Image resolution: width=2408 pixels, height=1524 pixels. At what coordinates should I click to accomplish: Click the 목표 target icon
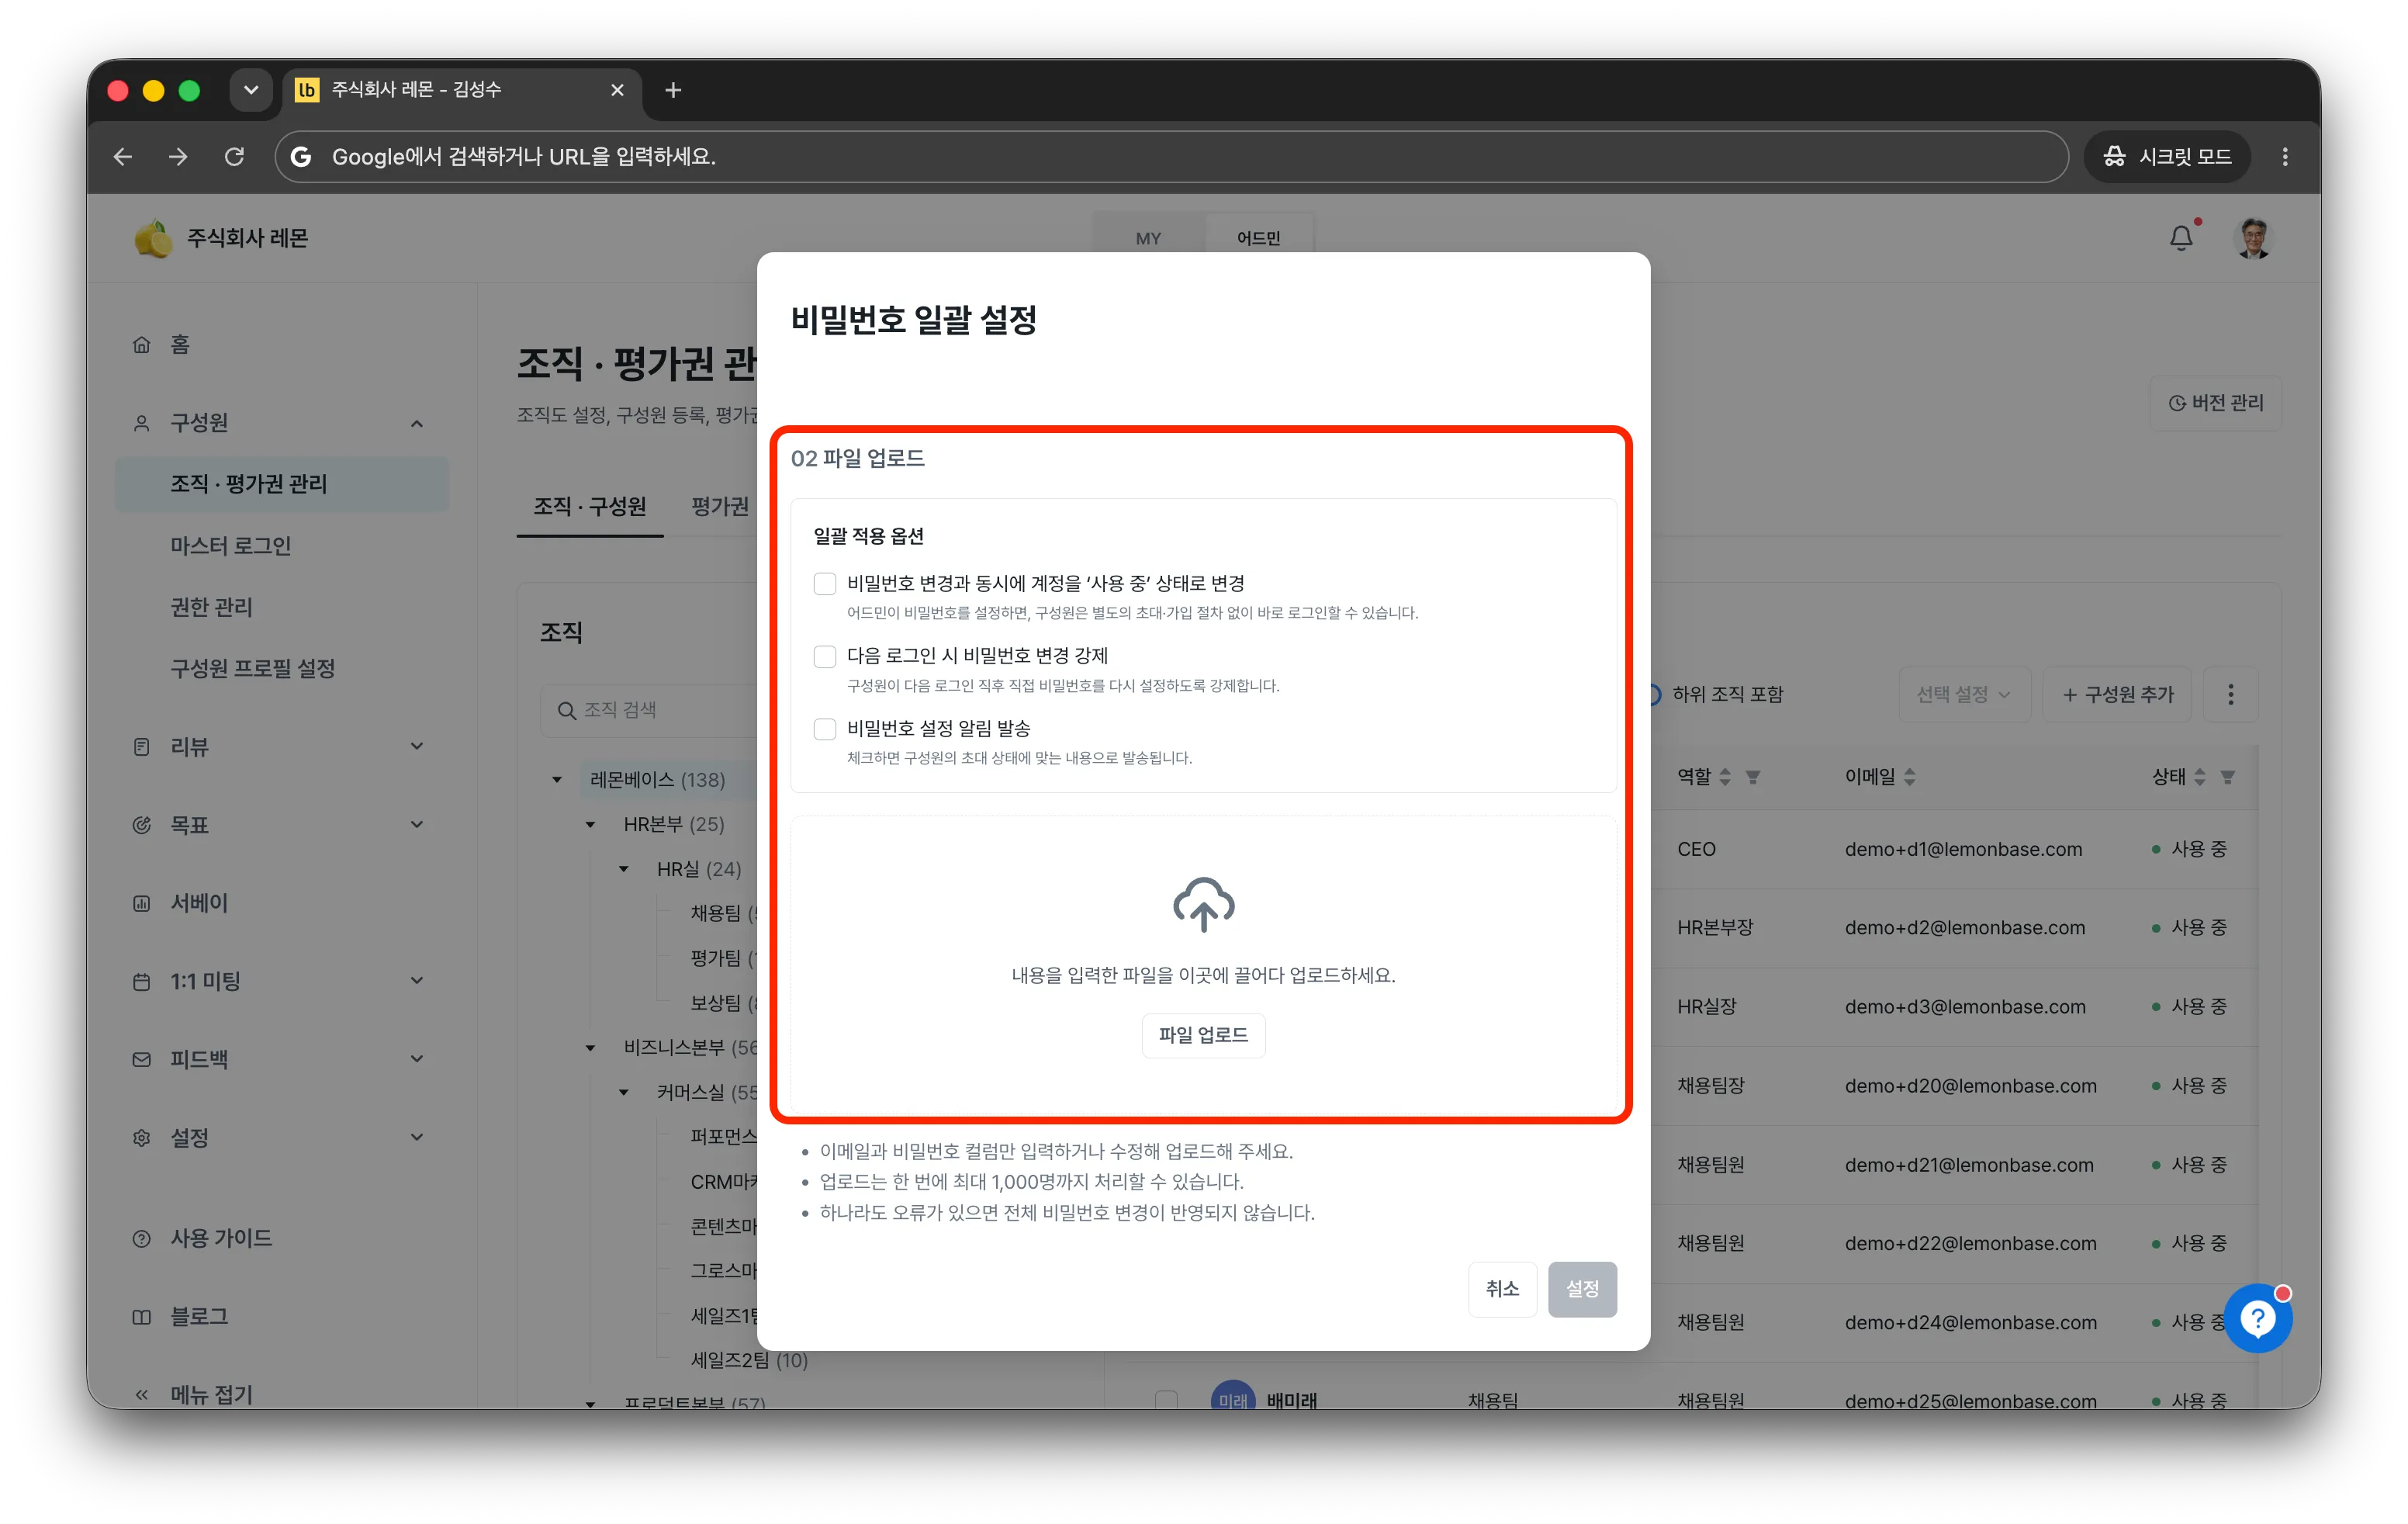point(142,825)
